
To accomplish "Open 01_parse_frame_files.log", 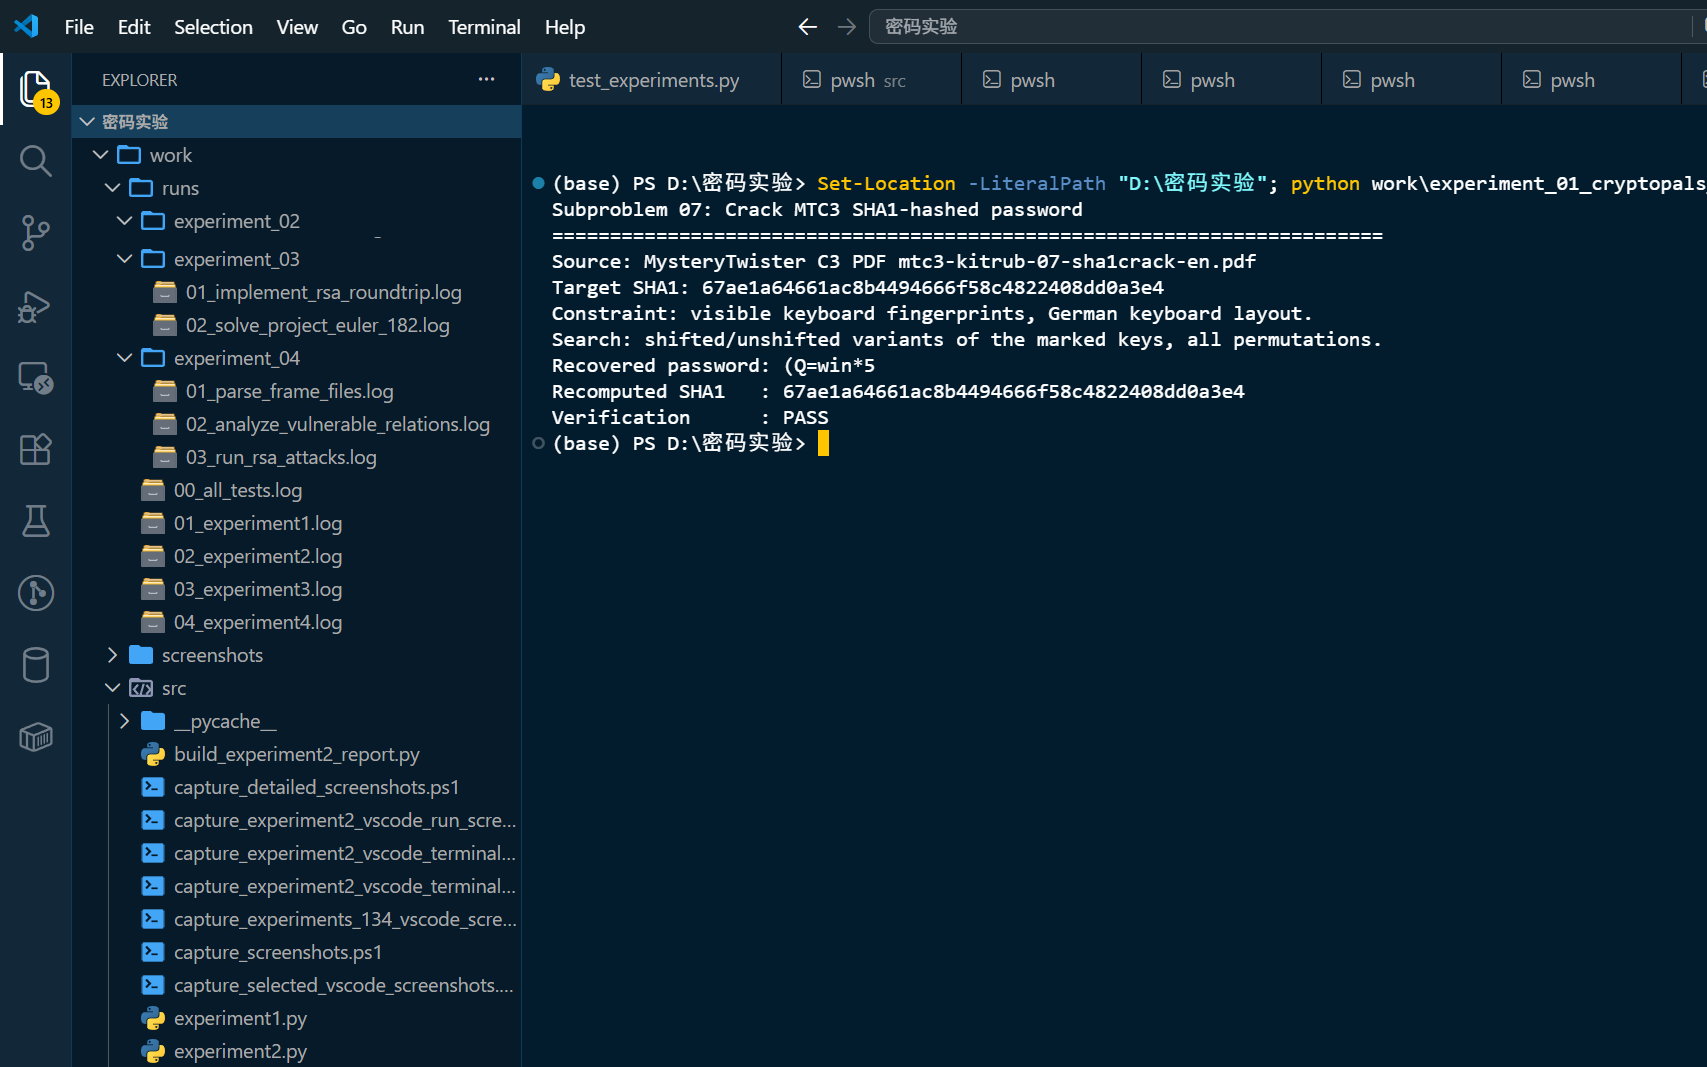I will click(289, 391).
